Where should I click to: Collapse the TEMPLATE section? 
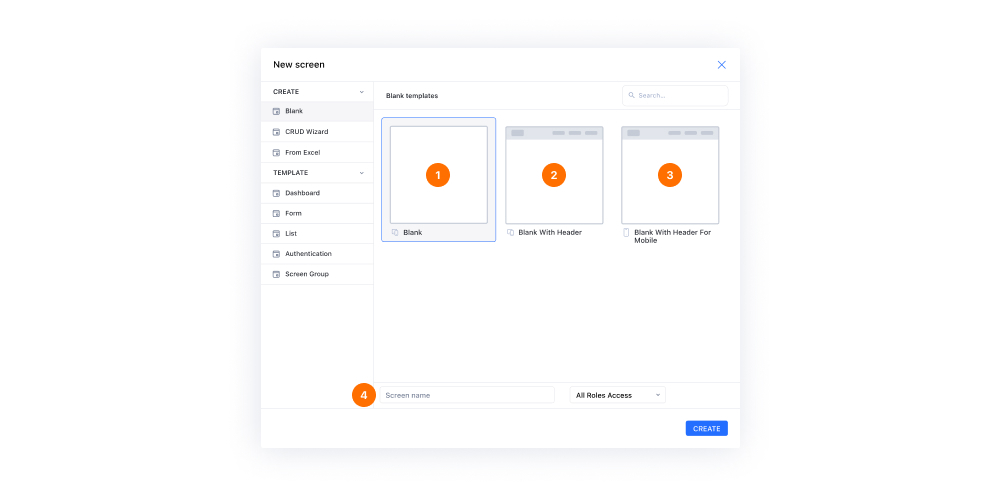362,173
